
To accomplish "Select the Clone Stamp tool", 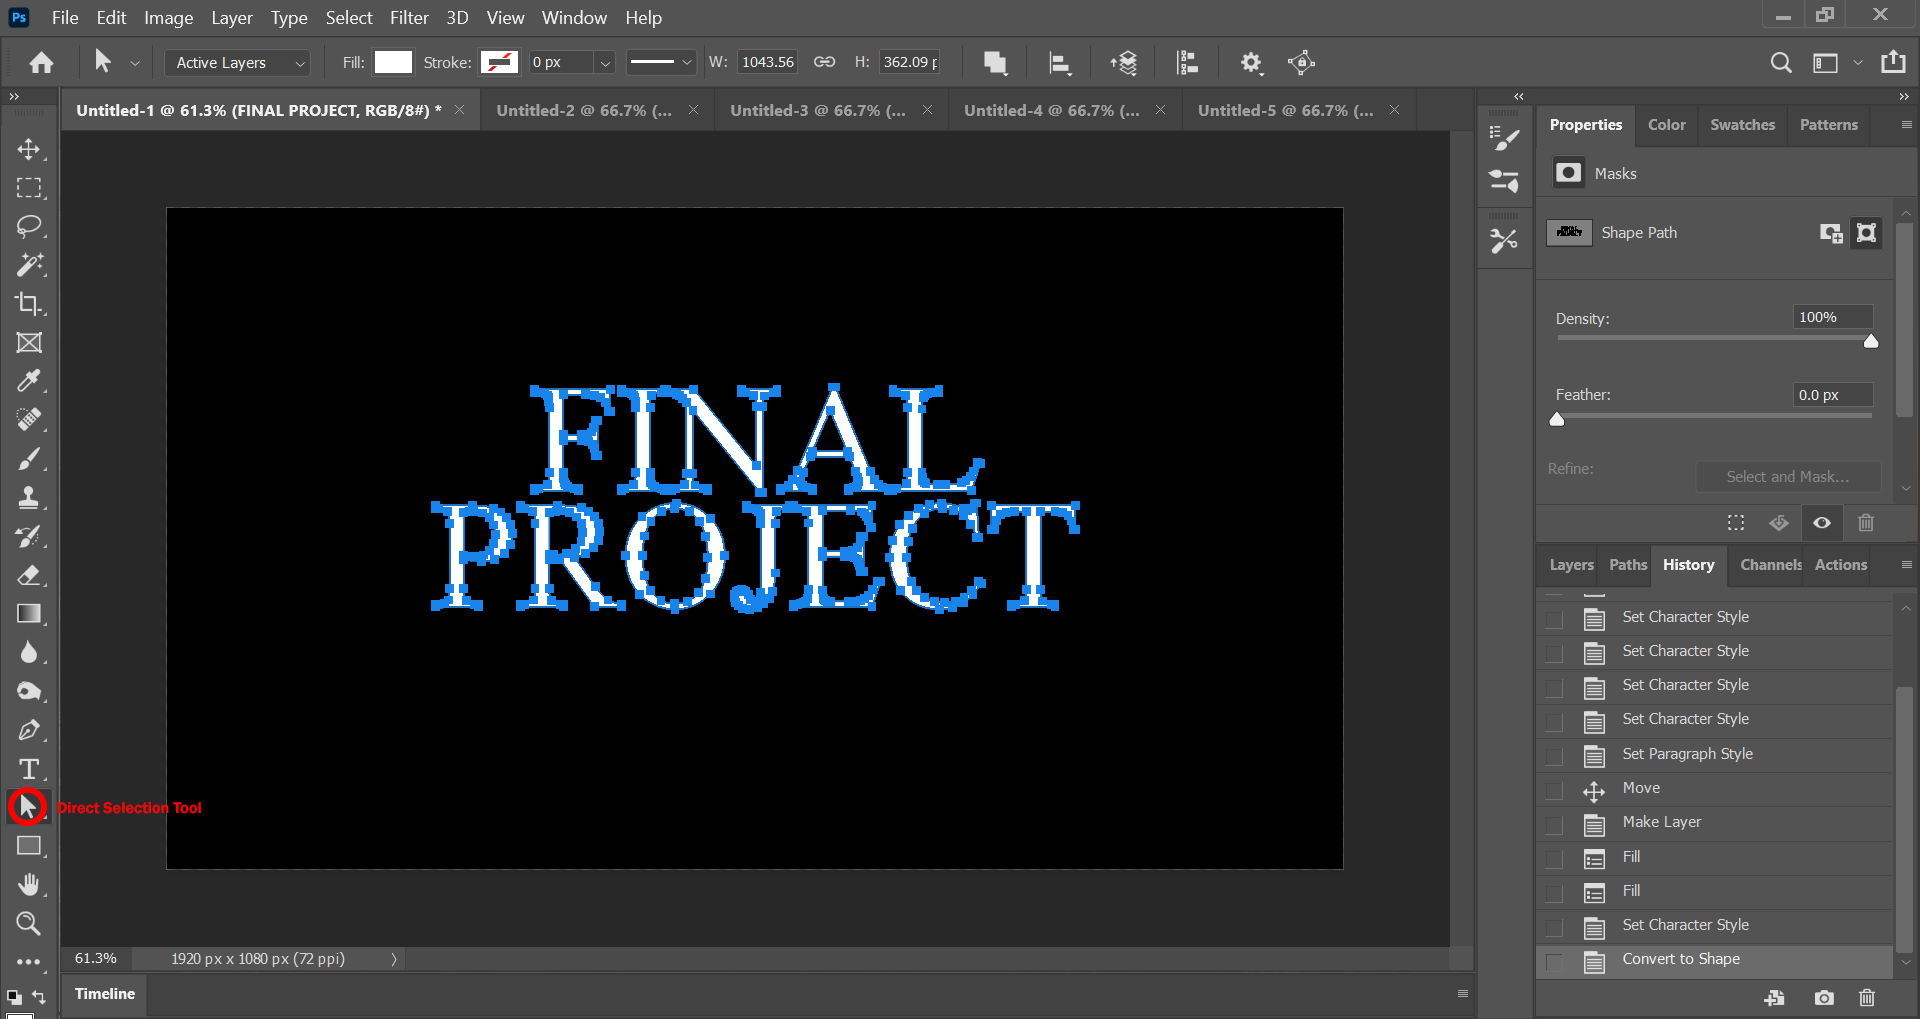I will pyautogui.click(x=28, y=497).
